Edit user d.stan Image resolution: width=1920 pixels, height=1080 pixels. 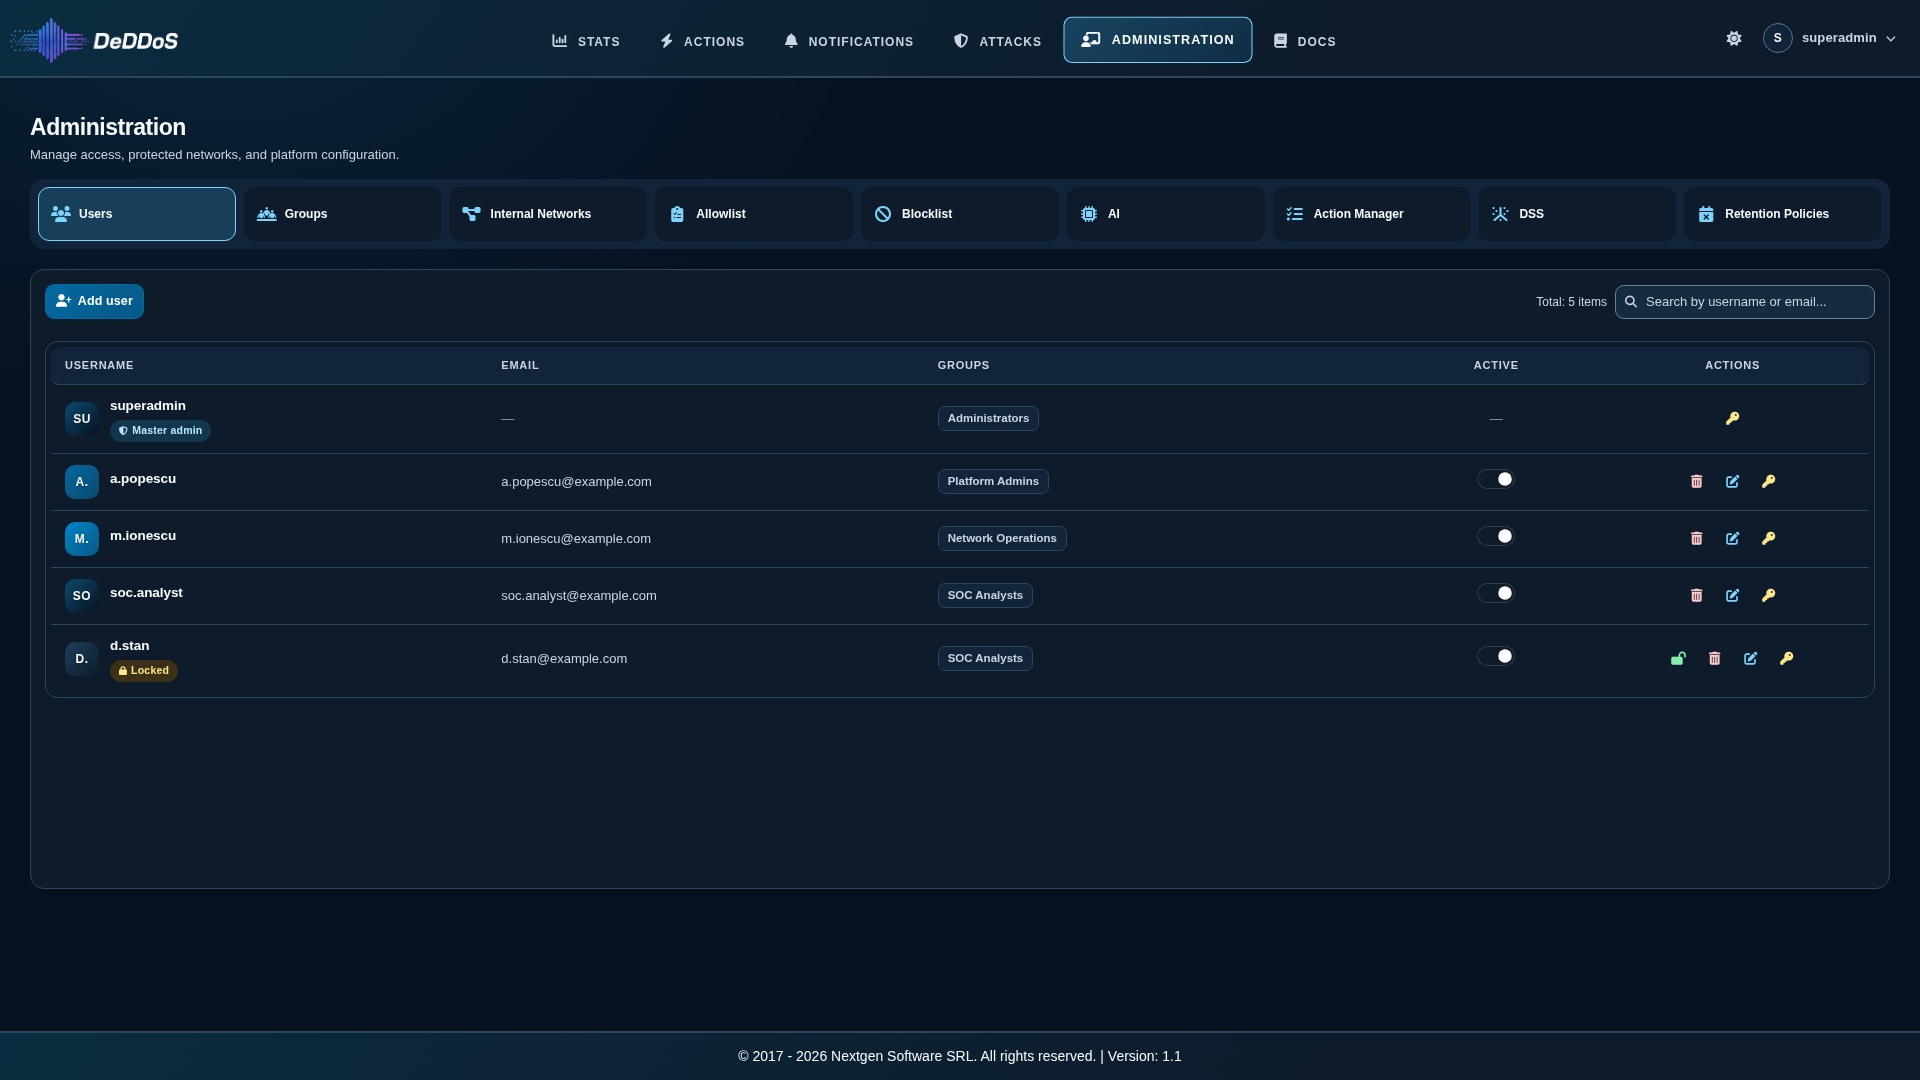click(x=1750, y=659)
